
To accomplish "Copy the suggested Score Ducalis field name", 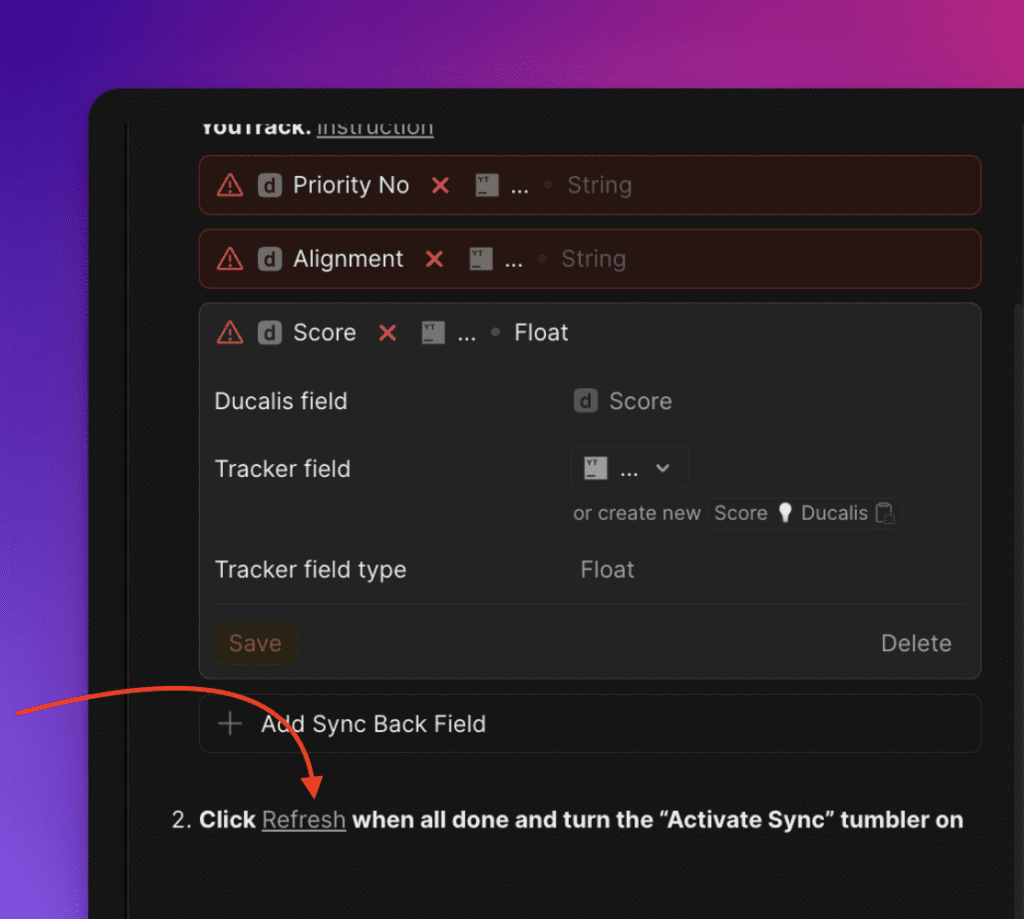I will 885,513.
